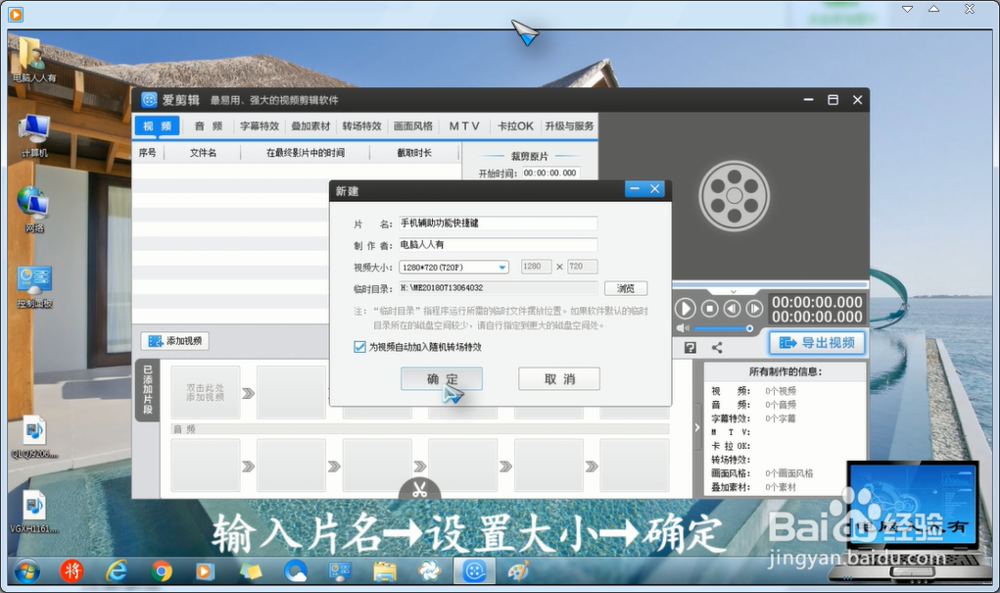Click 浏览 to browse temp directory
The height and width of the screenshot is (593, 1000).
point(625,288)
